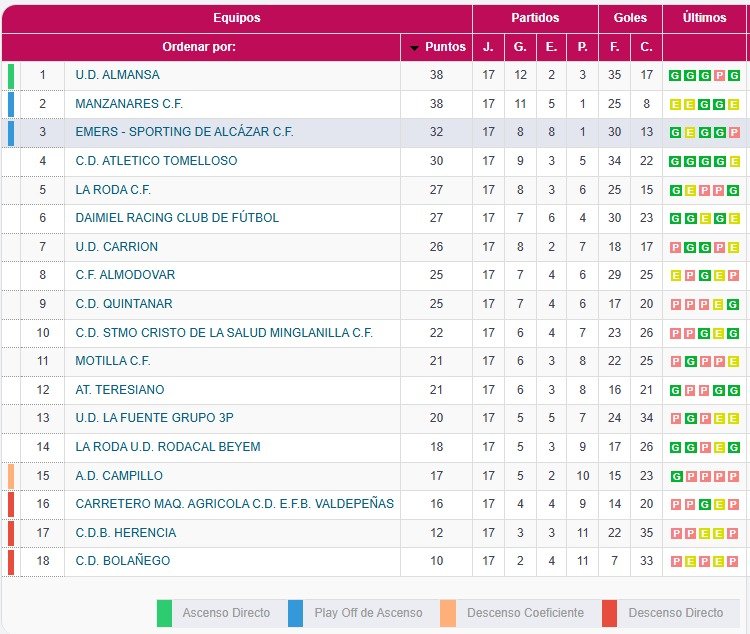Open the DAIMIEL RACING CLUB DE FÚTBOL link
750x634 pixels.
(x=177, y=218)
